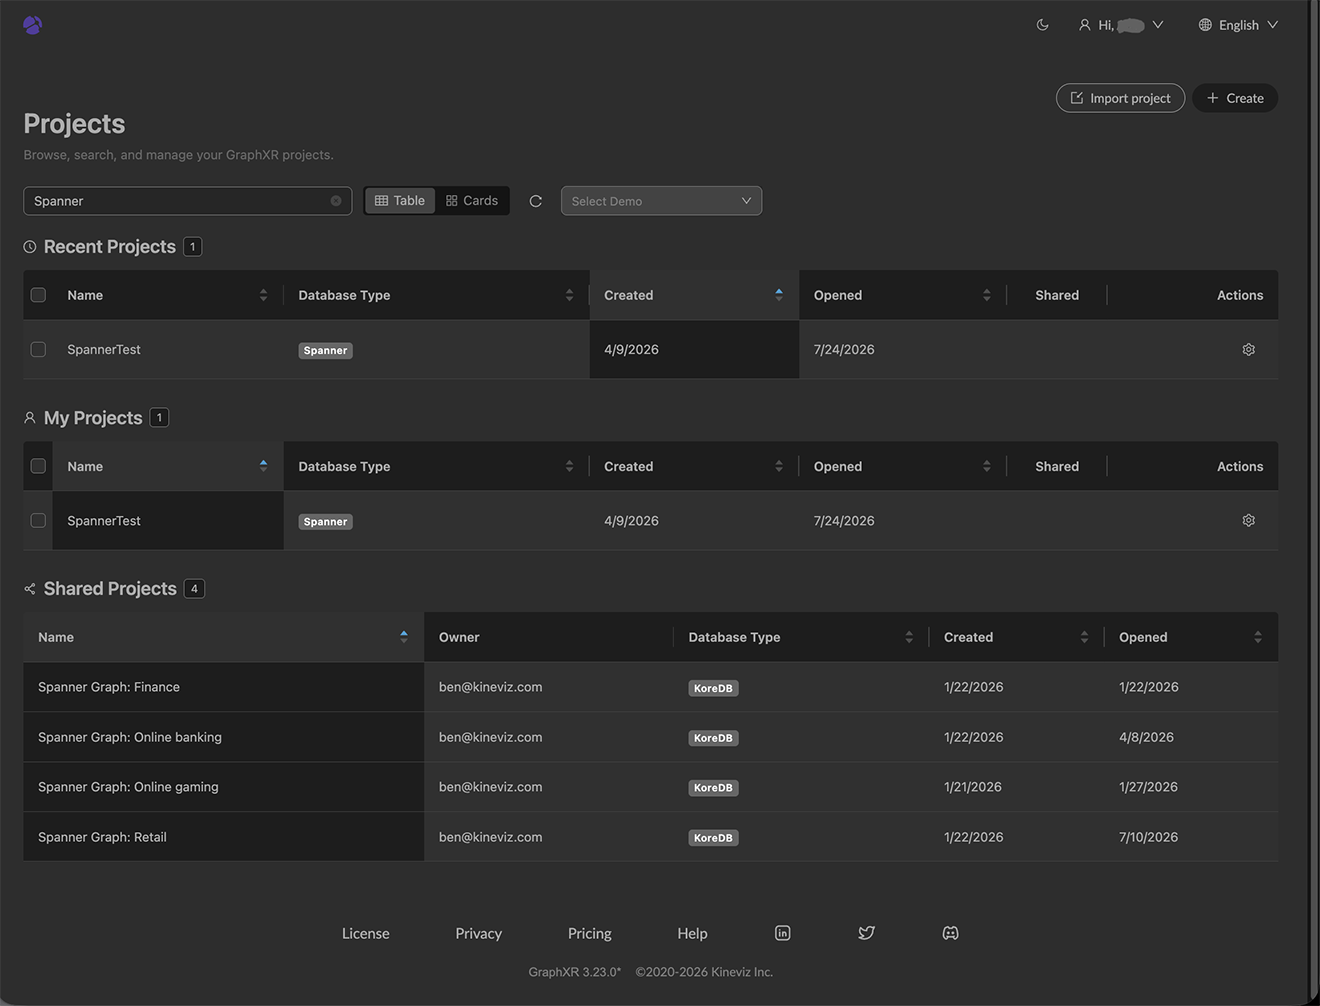Viewport: 1320px width, 1006px height.
Task: Click Shared column header in My Projects
Action: [1057, 466]
